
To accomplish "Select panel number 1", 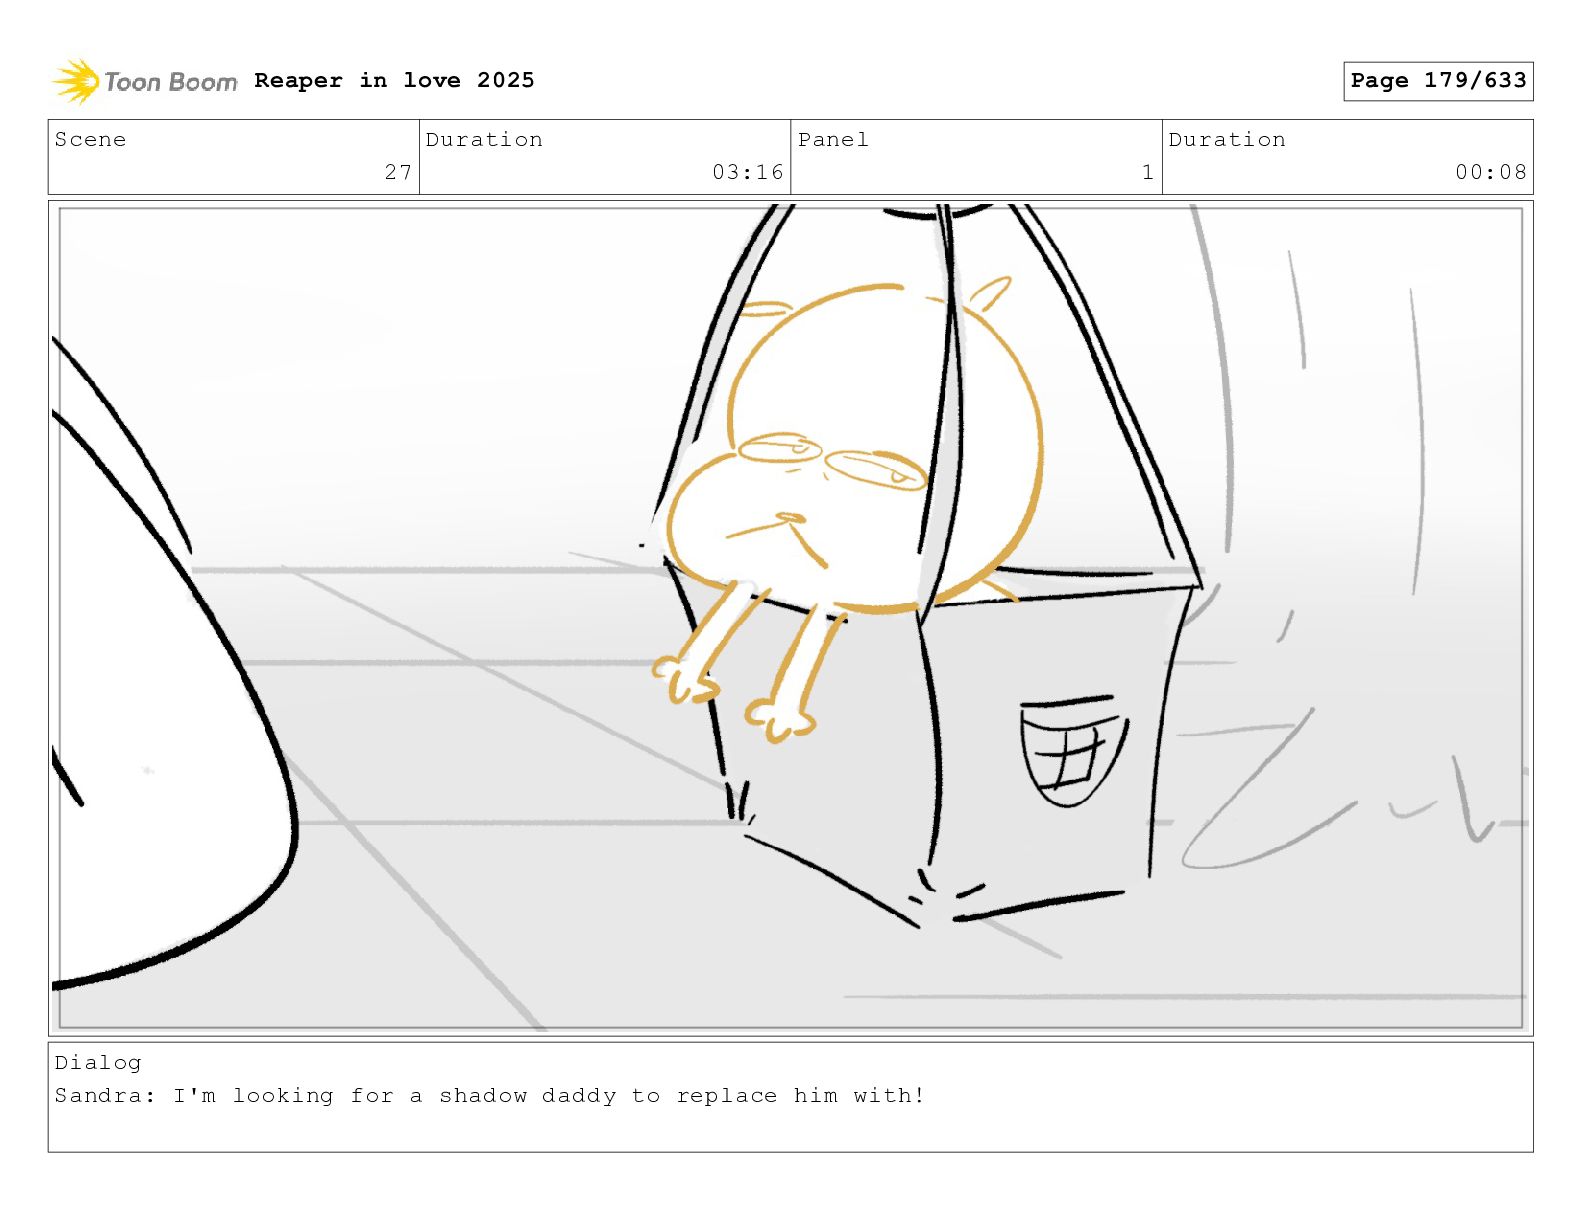I will click(1148, 172).
